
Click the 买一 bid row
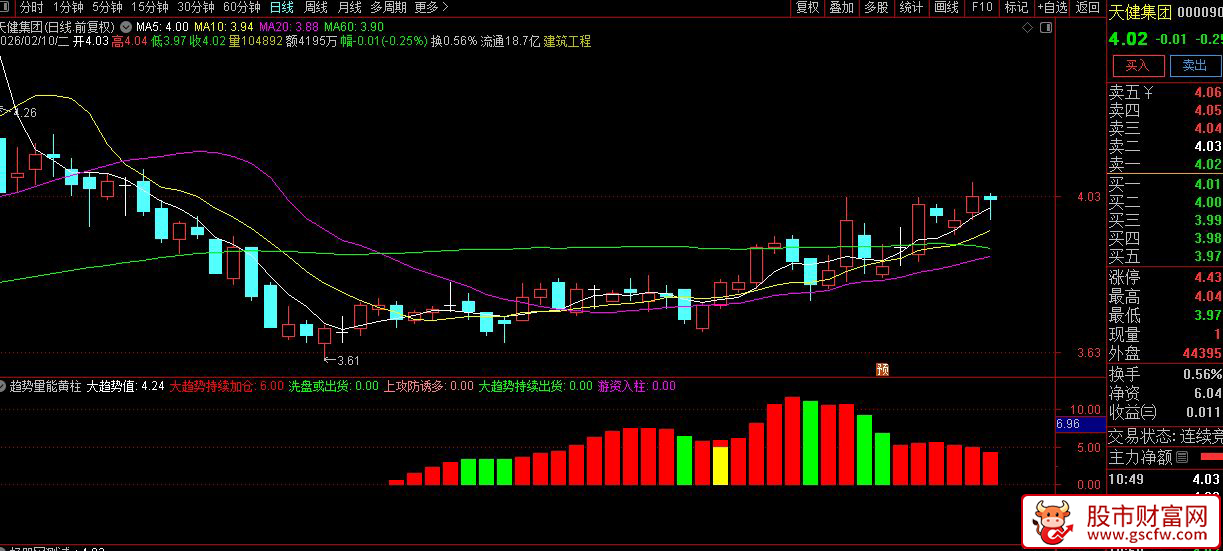[x=1165, y=184]
